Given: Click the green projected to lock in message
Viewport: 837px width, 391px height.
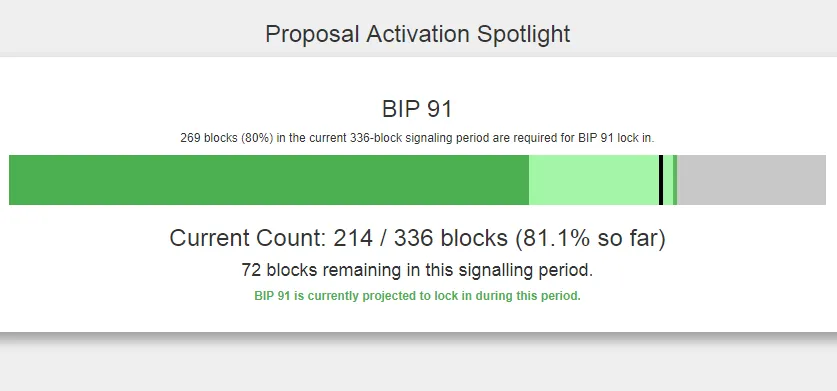Looking at the screenshot, I should [x=417, y=295].
